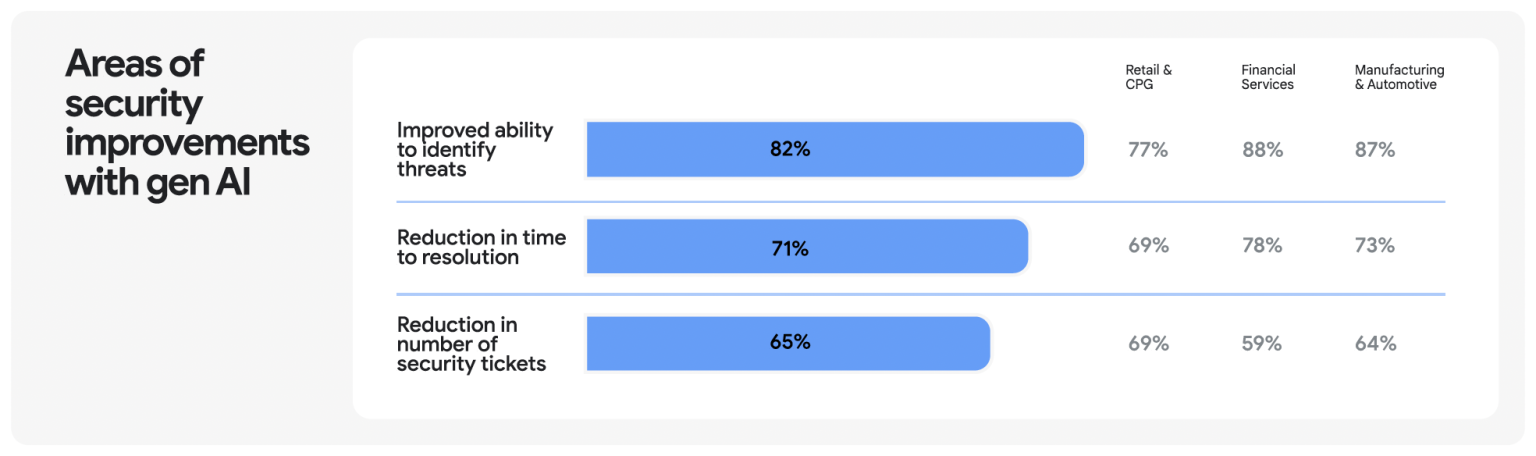The width and height of the screenshot is (1536, 456).
Task: Click the 69% Retail value for security tickets
Action: 1148,343
